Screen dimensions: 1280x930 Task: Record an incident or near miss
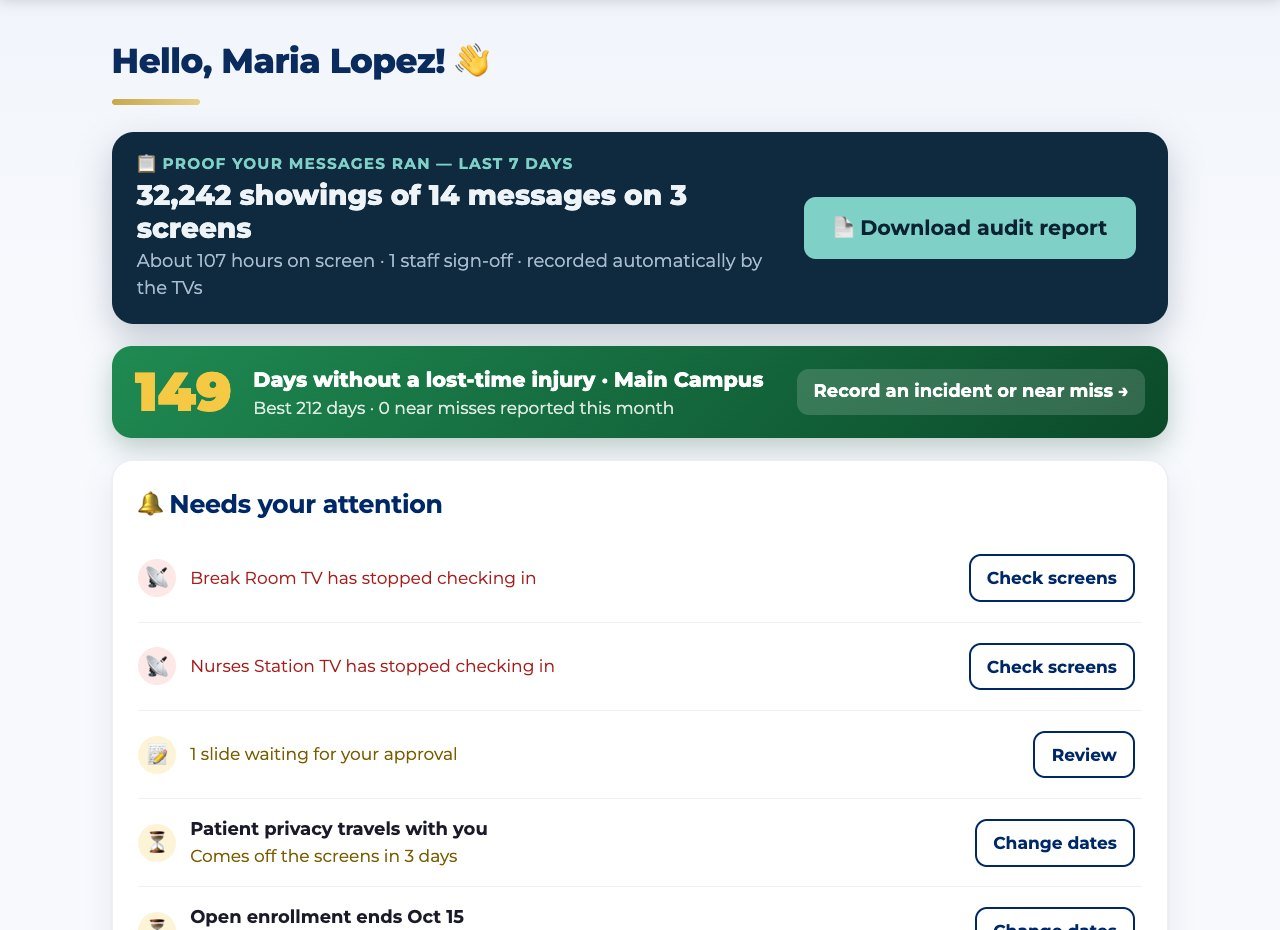tap(971, 391)
